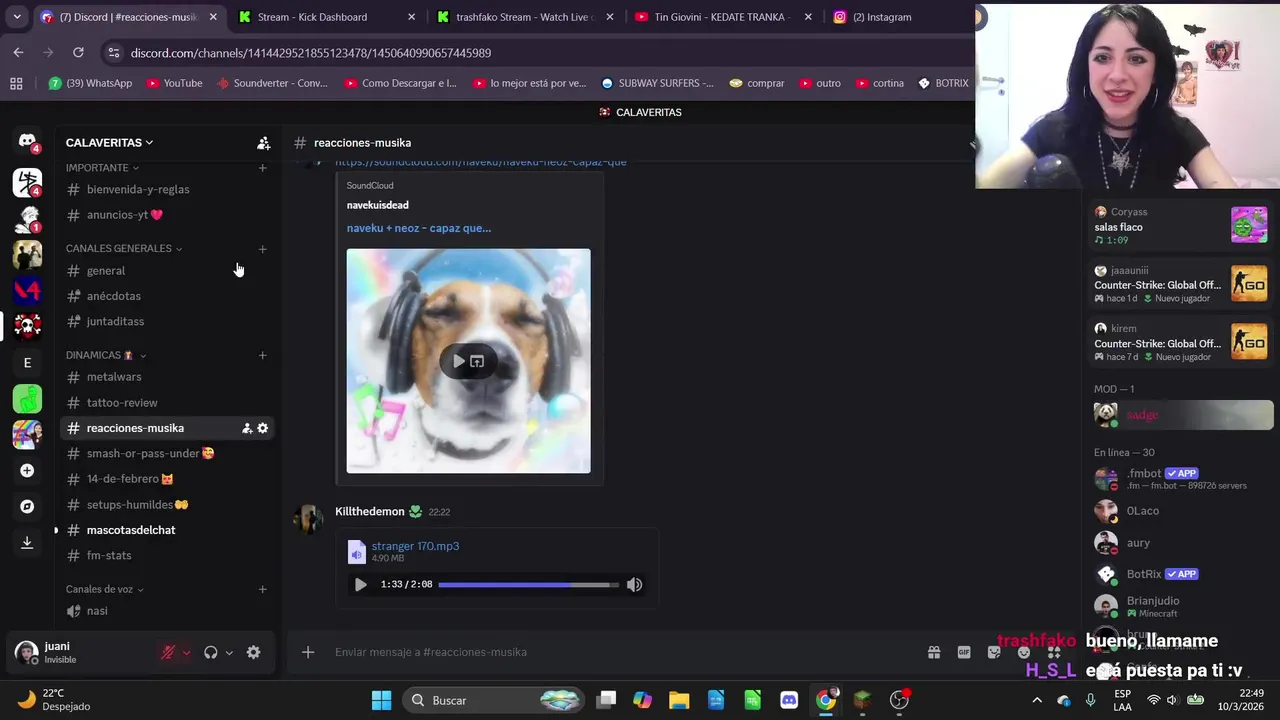Viewport: 1280px width, 720px height.
Task: Show hidden system tray icons
Action: click(x=1037, y=700)
